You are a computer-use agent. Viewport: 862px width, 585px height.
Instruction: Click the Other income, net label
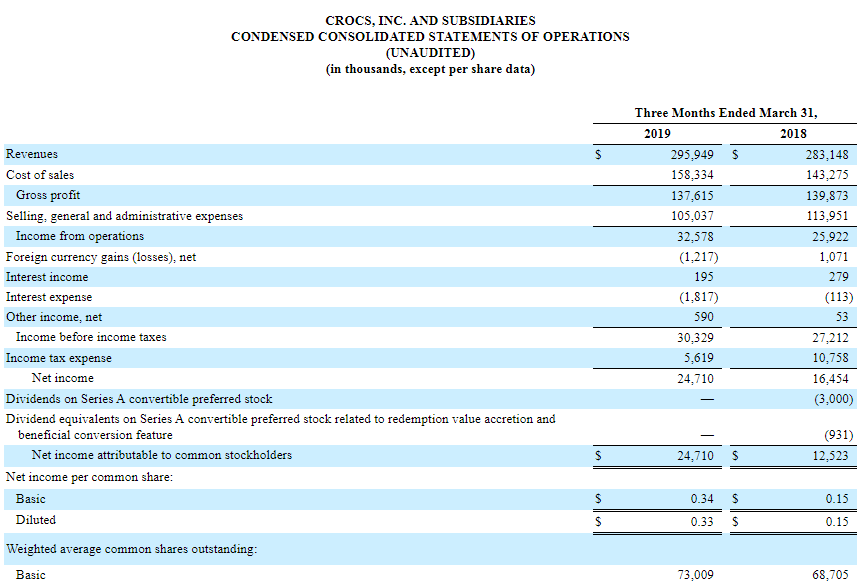[54, 317]
